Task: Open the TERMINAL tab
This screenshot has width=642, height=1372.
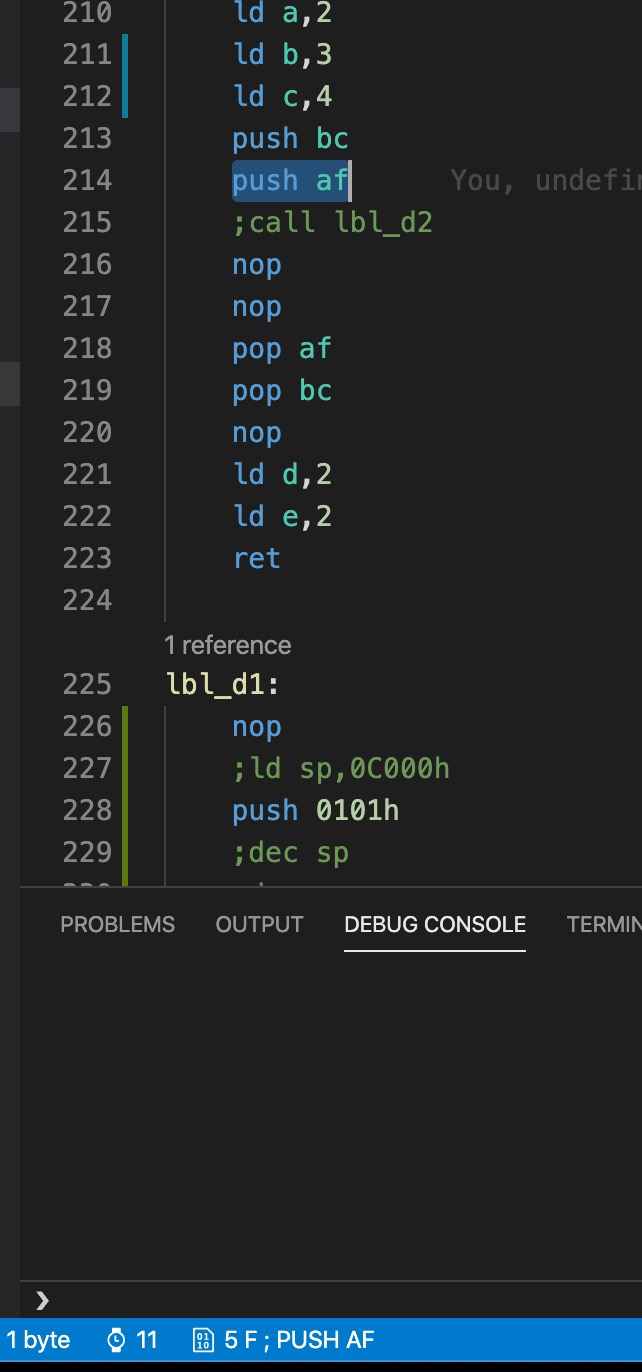Action: 604,925
